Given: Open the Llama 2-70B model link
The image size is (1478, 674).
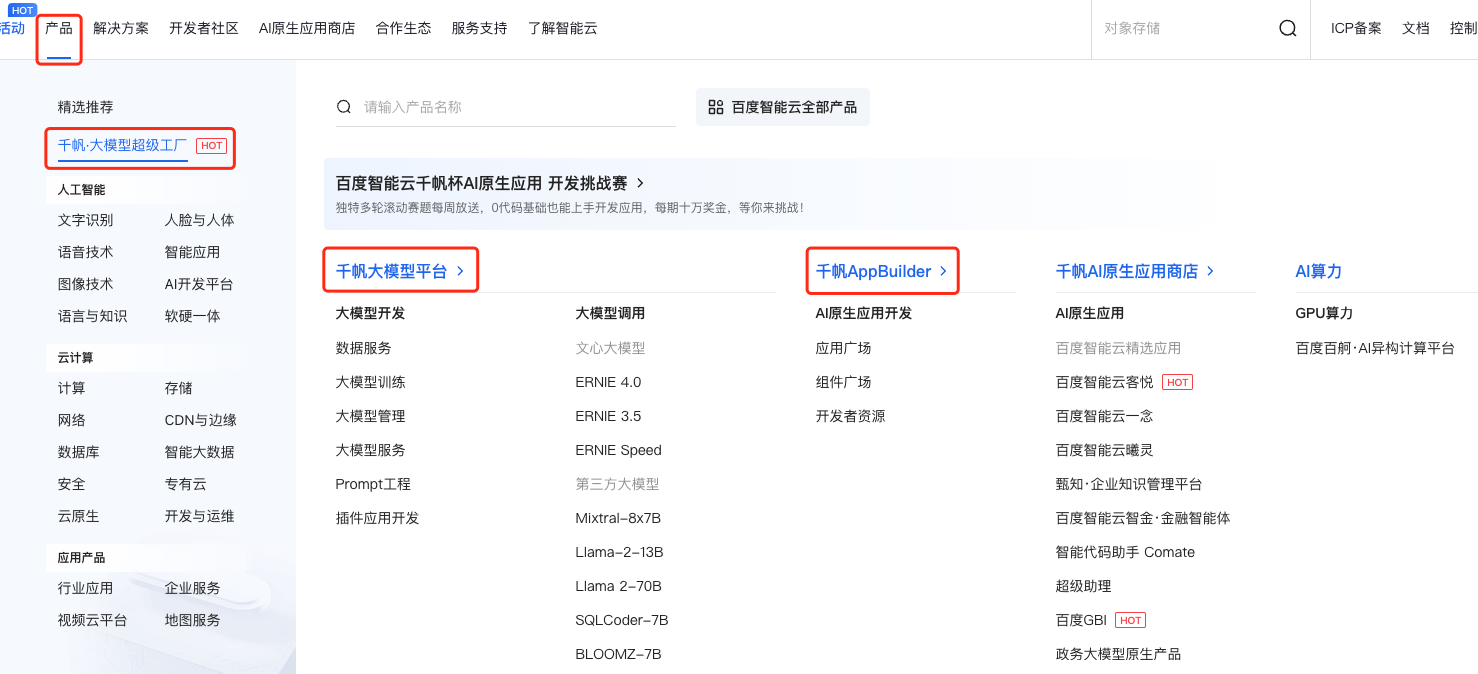Looking at the screenshot, I should pyautogui.click(x=619, y=586).
